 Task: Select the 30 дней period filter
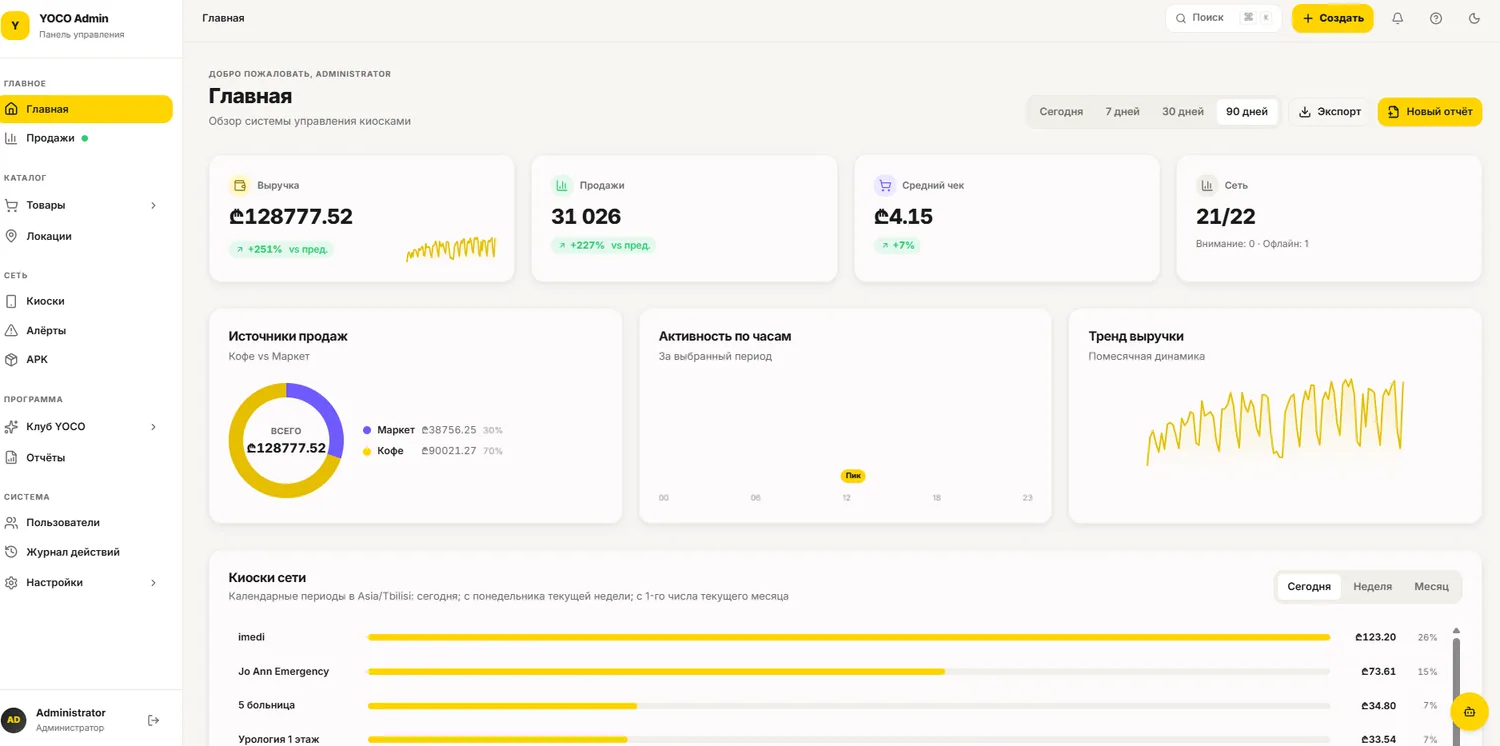click(1183, 112)
